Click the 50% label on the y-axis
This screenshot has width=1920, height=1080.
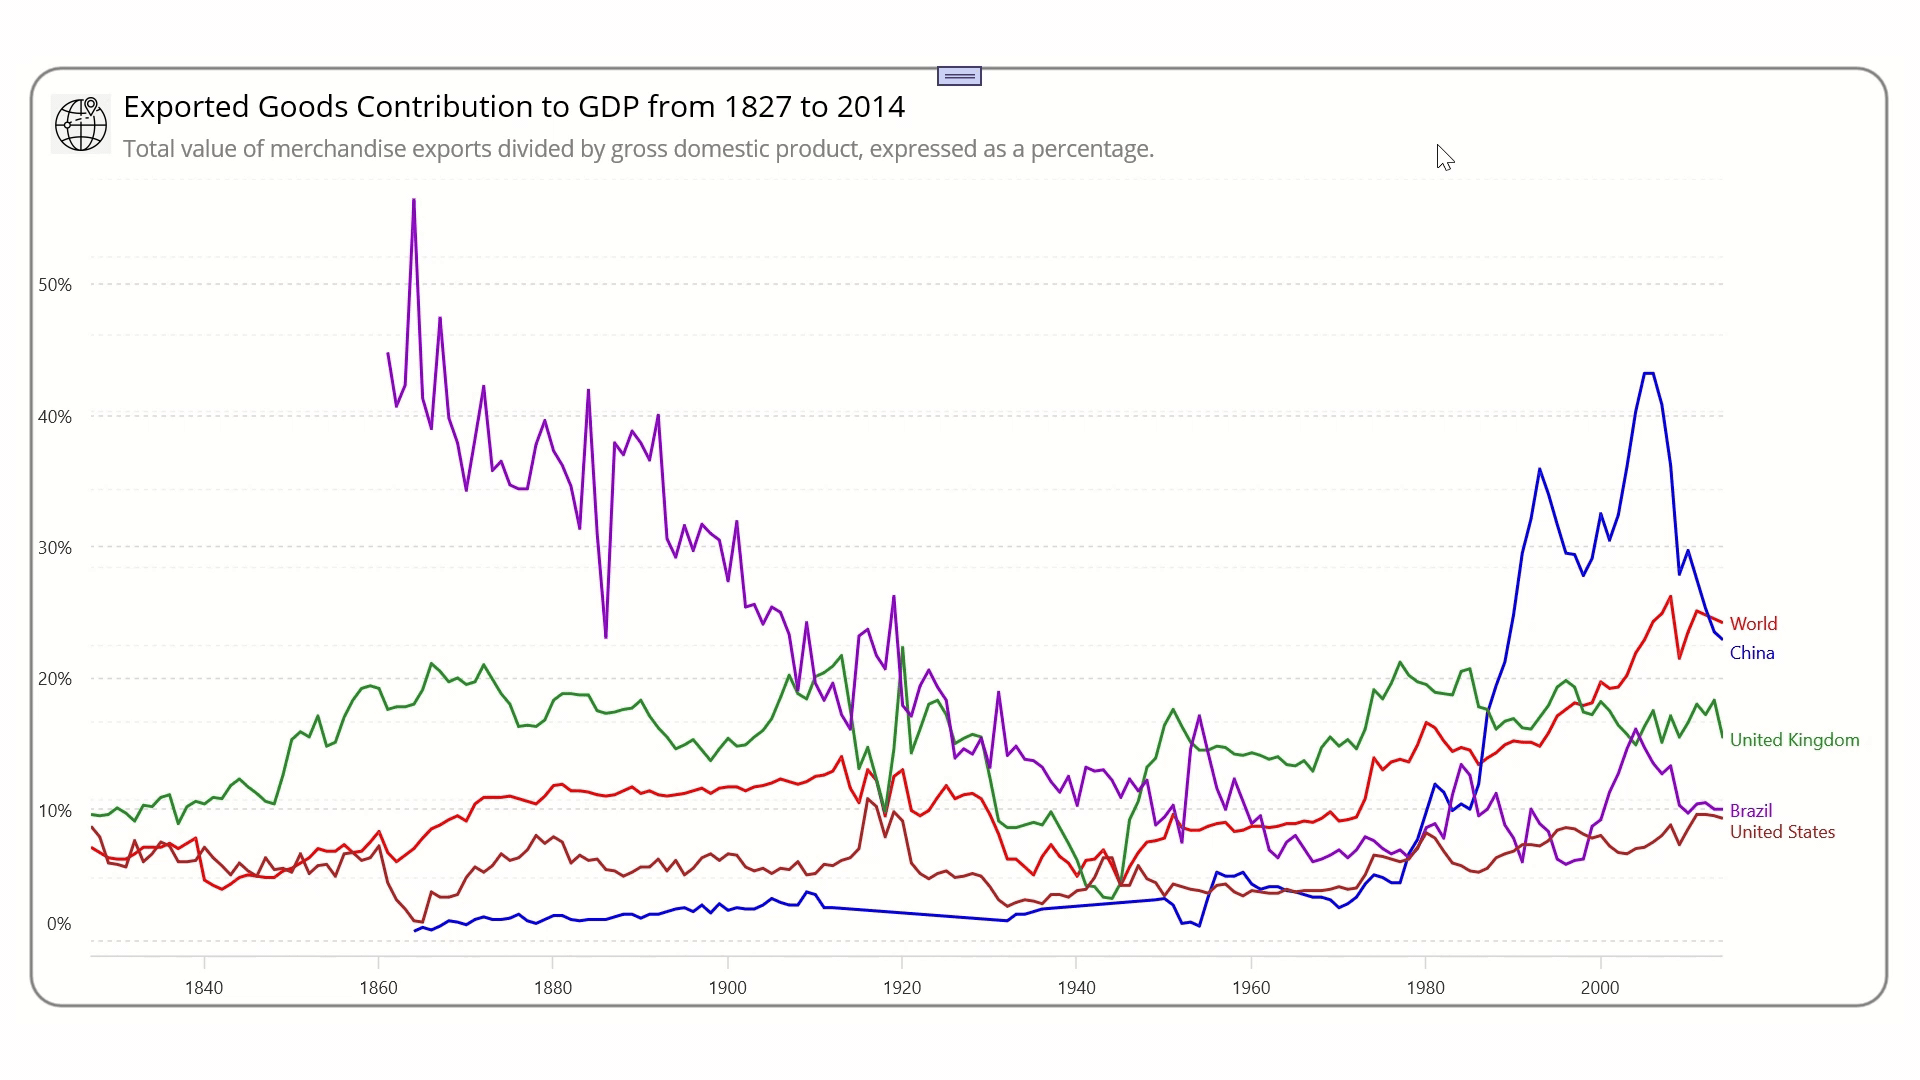55,285
